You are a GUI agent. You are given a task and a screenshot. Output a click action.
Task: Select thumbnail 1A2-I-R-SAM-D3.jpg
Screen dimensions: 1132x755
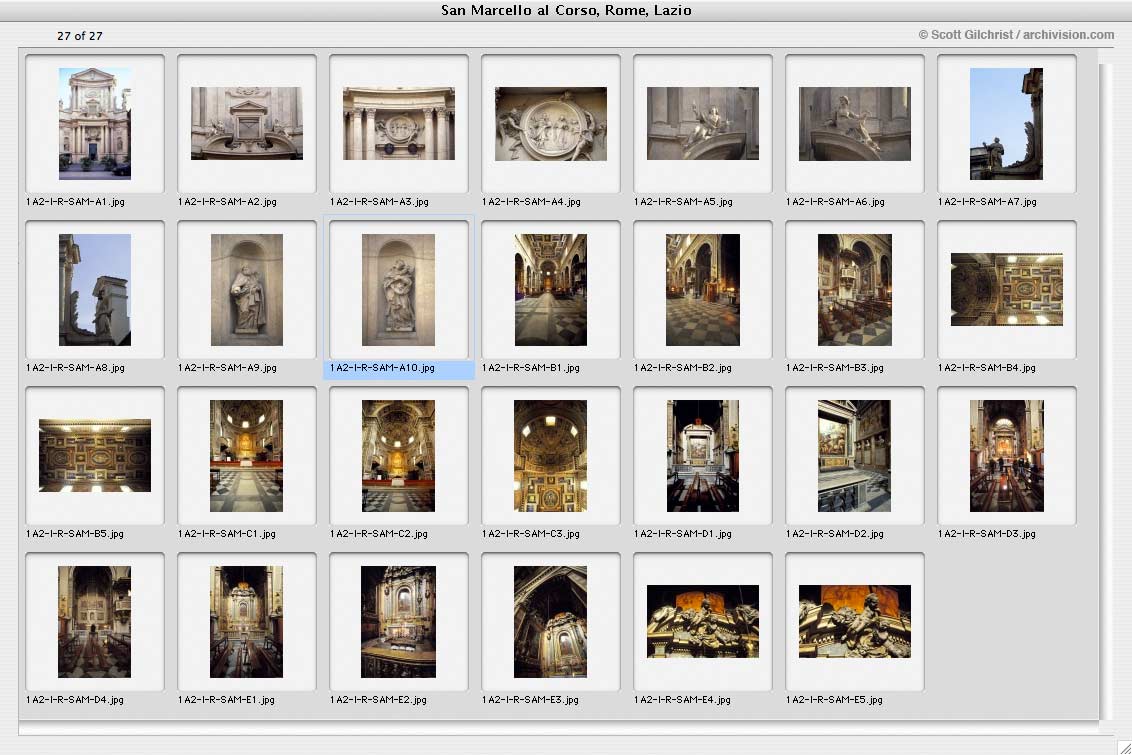click(x=1006, y=455)
